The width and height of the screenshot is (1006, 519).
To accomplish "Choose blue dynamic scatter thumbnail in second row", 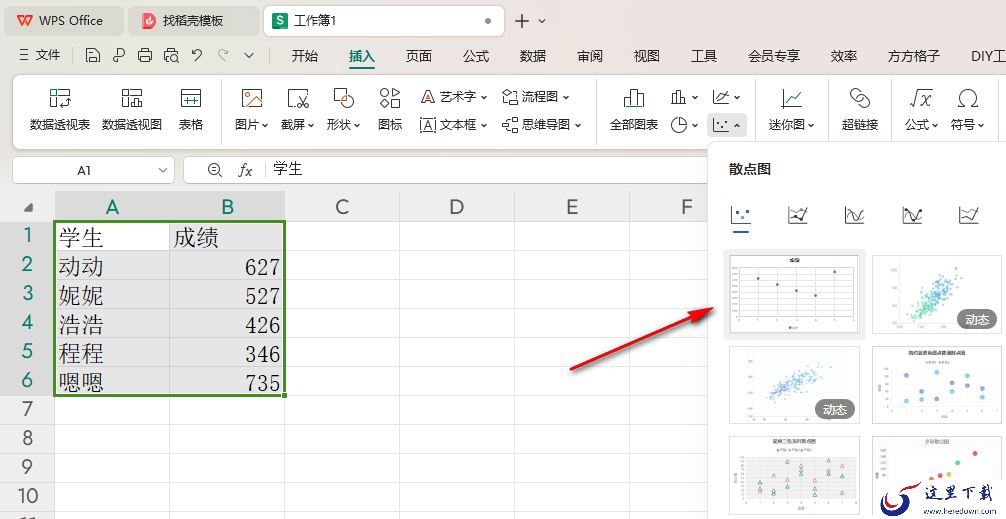I will (794, 385).
